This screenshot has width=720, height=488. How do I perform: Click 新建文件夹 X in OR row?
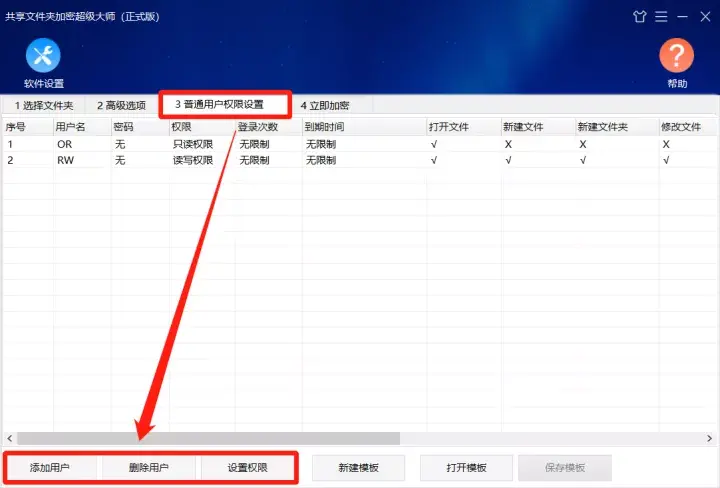(583, 144)
